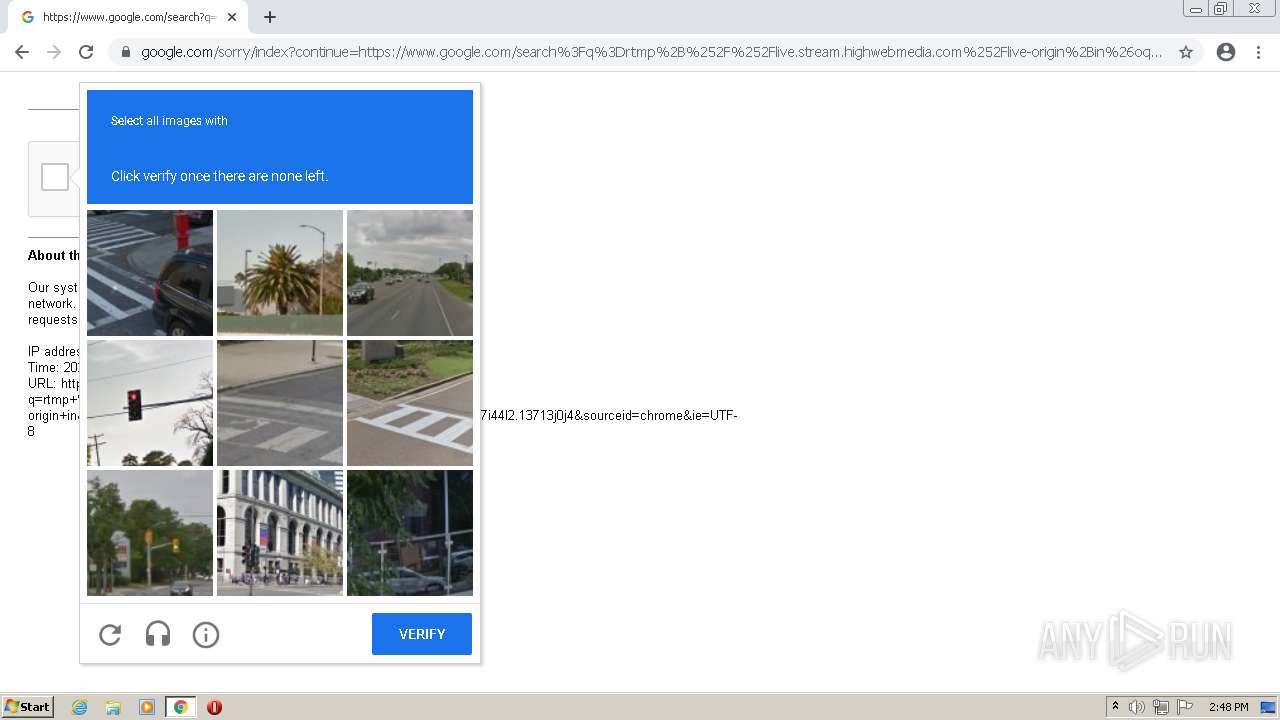The width and height of the screenshot is (1280, 720).
Task: Switch to the audio challenge headphones icon
Action: coord(158,634)
